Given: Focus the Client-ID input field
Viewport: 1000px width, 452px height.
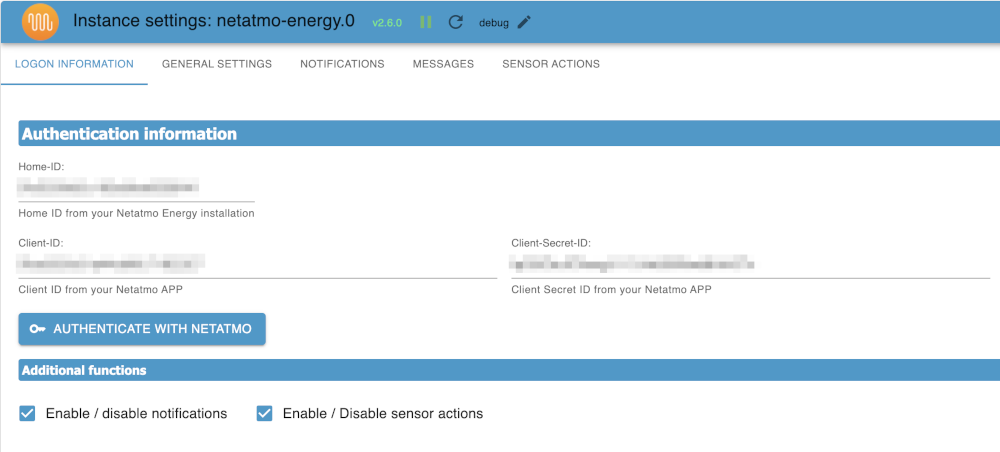Looking at the screenshot, I should (258, 263).
